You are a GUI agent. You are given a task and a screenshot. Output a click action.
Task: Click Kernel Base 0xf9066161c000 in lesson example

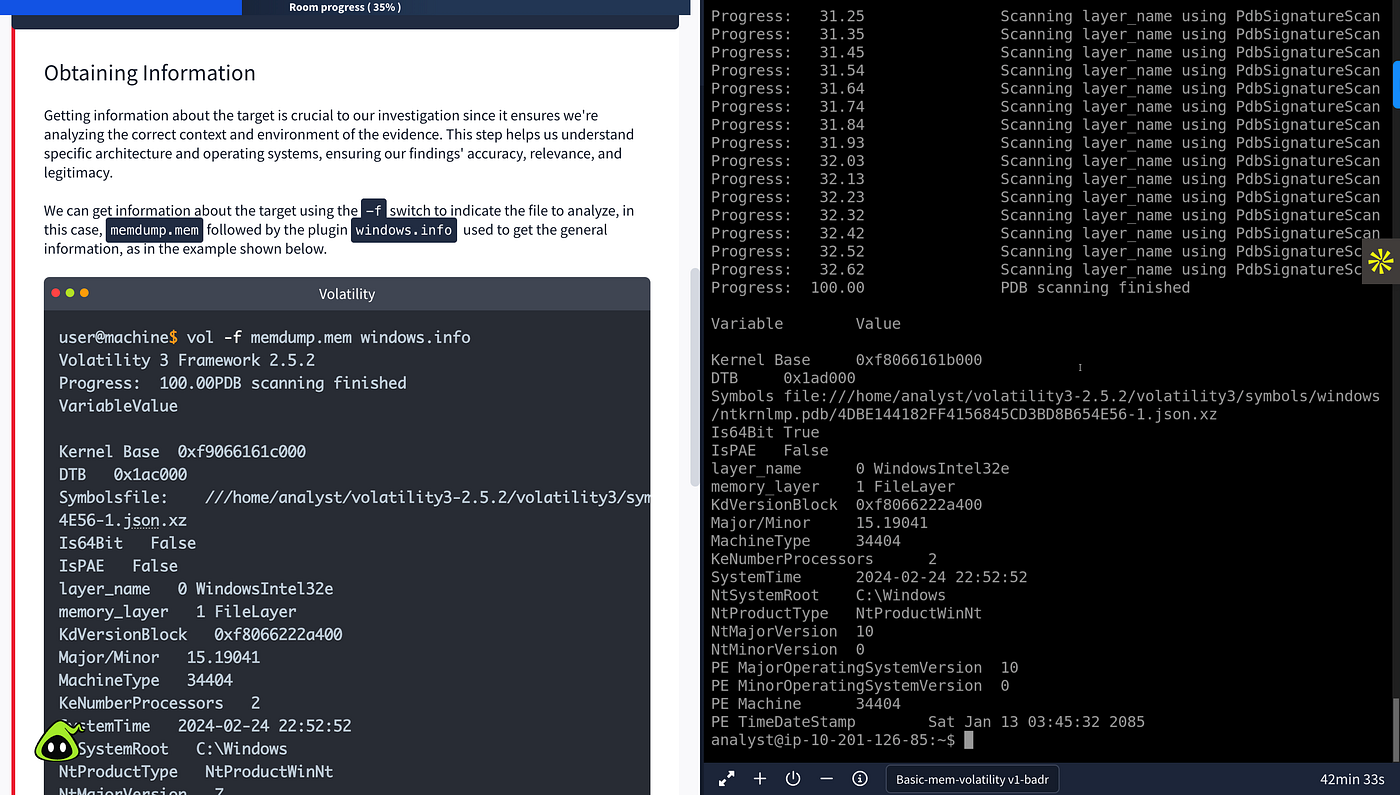point(183,451)
